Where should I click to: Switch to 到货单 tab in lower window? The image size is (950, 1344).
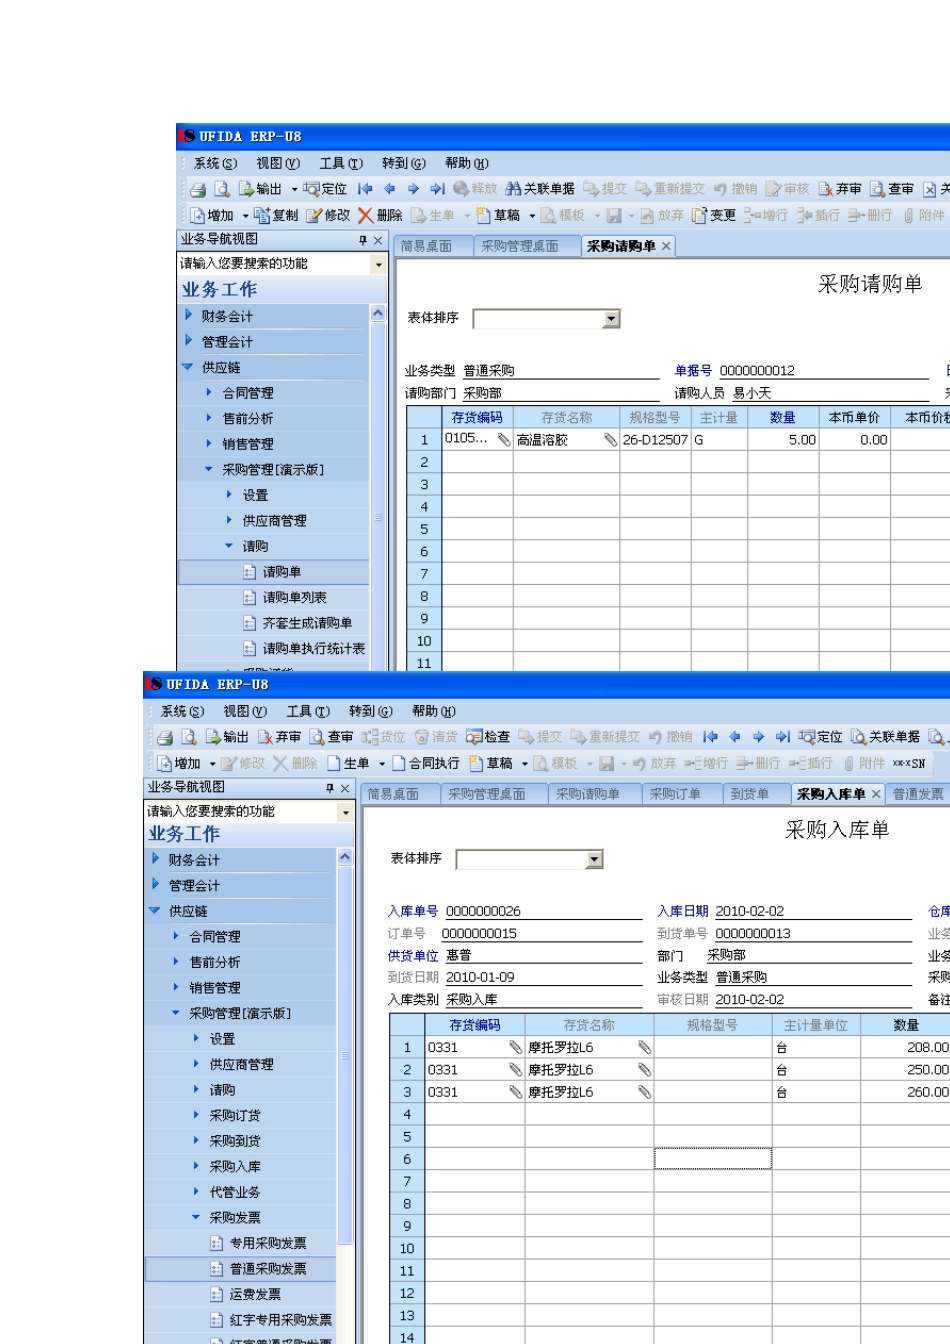click(750, 794)
